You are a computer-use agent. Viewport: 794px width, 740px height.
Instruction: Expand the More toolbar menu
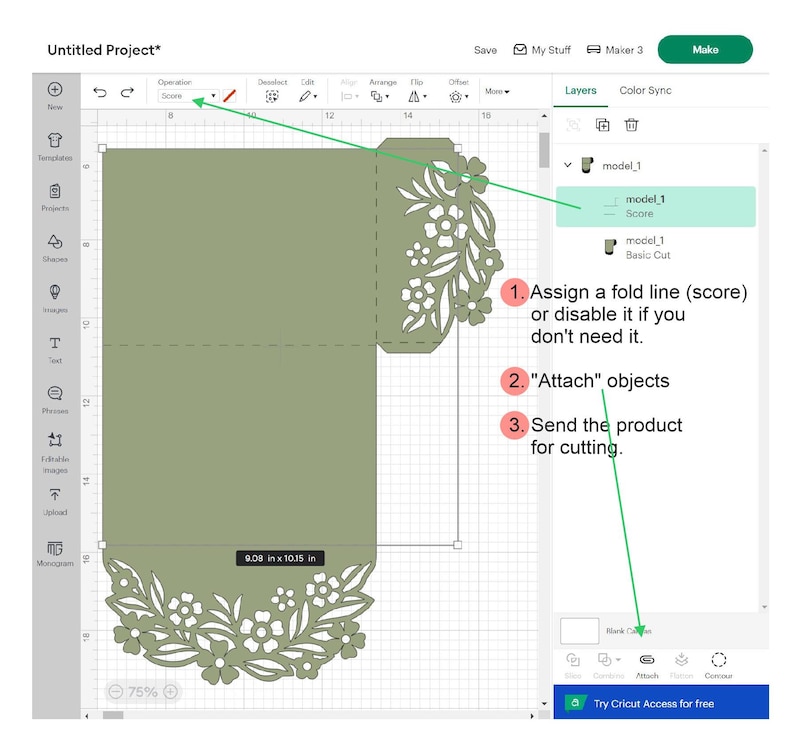click(497, 92)
